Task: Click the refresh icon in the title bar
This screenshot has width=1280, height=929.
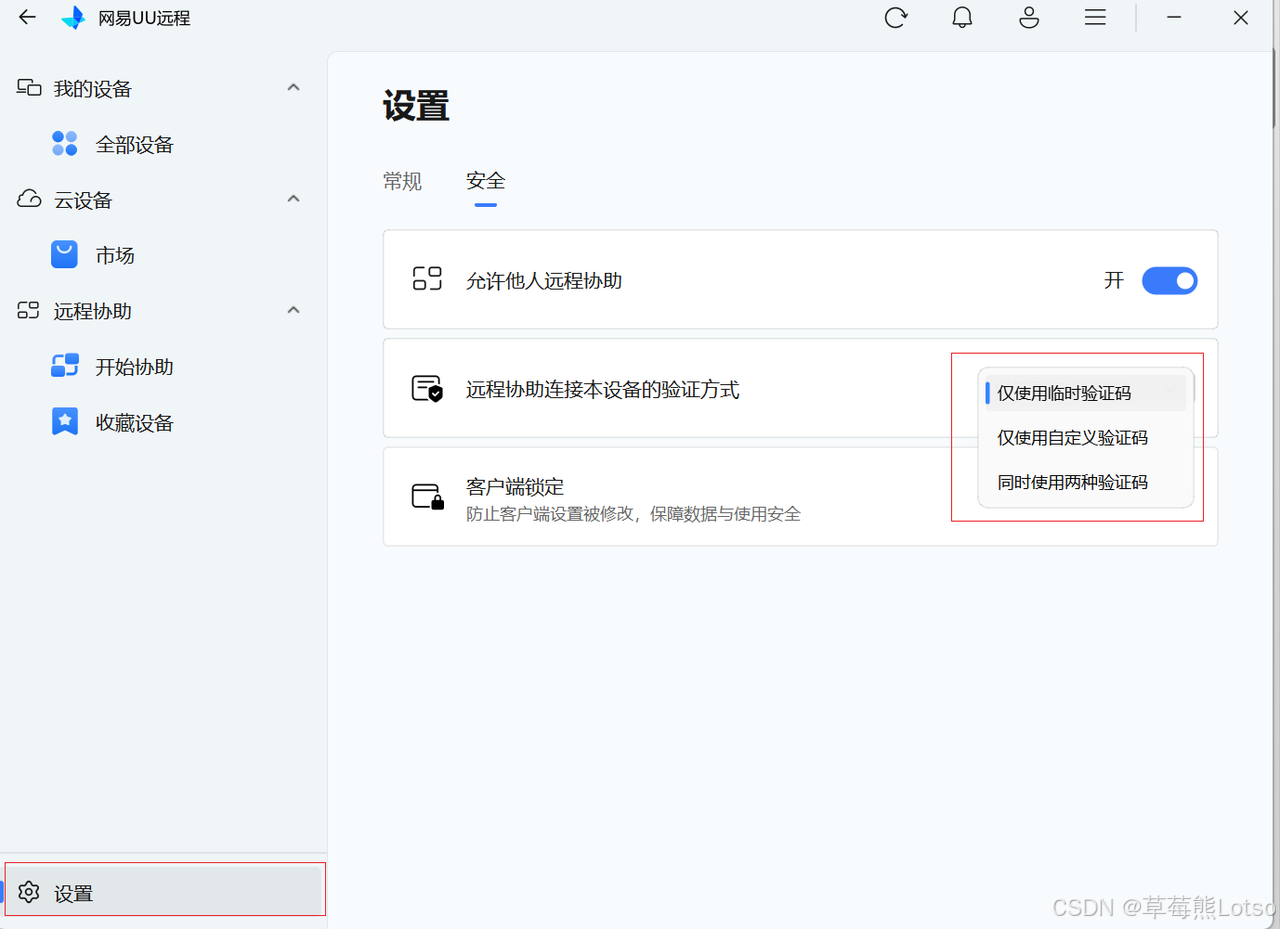Action: pyautogui.click(x=895, y=17)
